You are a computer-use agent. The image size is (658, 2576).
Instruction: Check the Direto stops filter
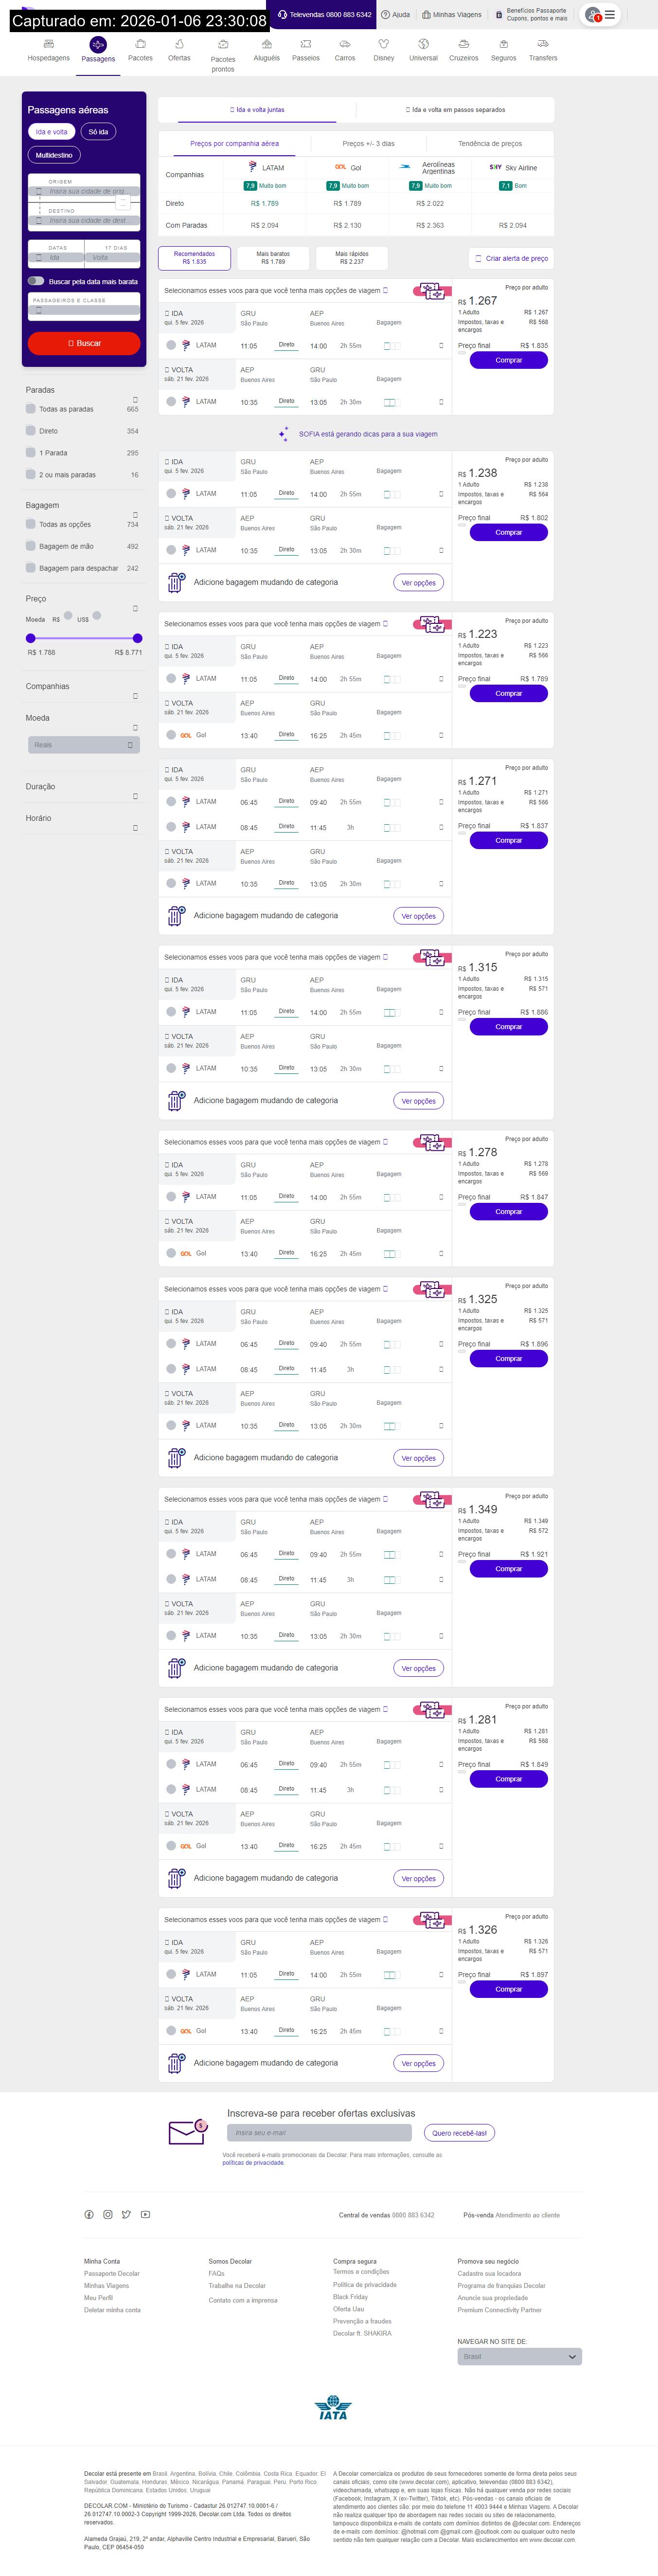[x=31, y=431]
